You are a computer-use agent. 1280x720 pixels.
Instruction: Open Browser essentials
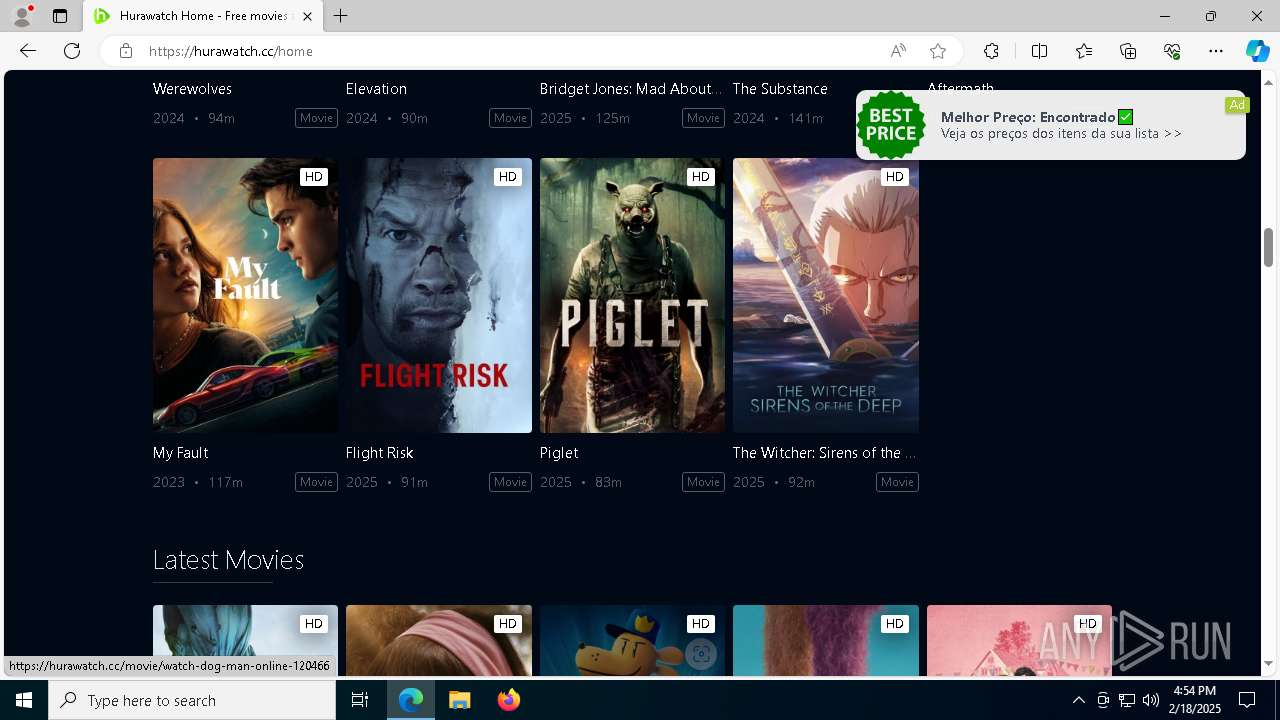pyautogui.click(x=1172, y=51)
